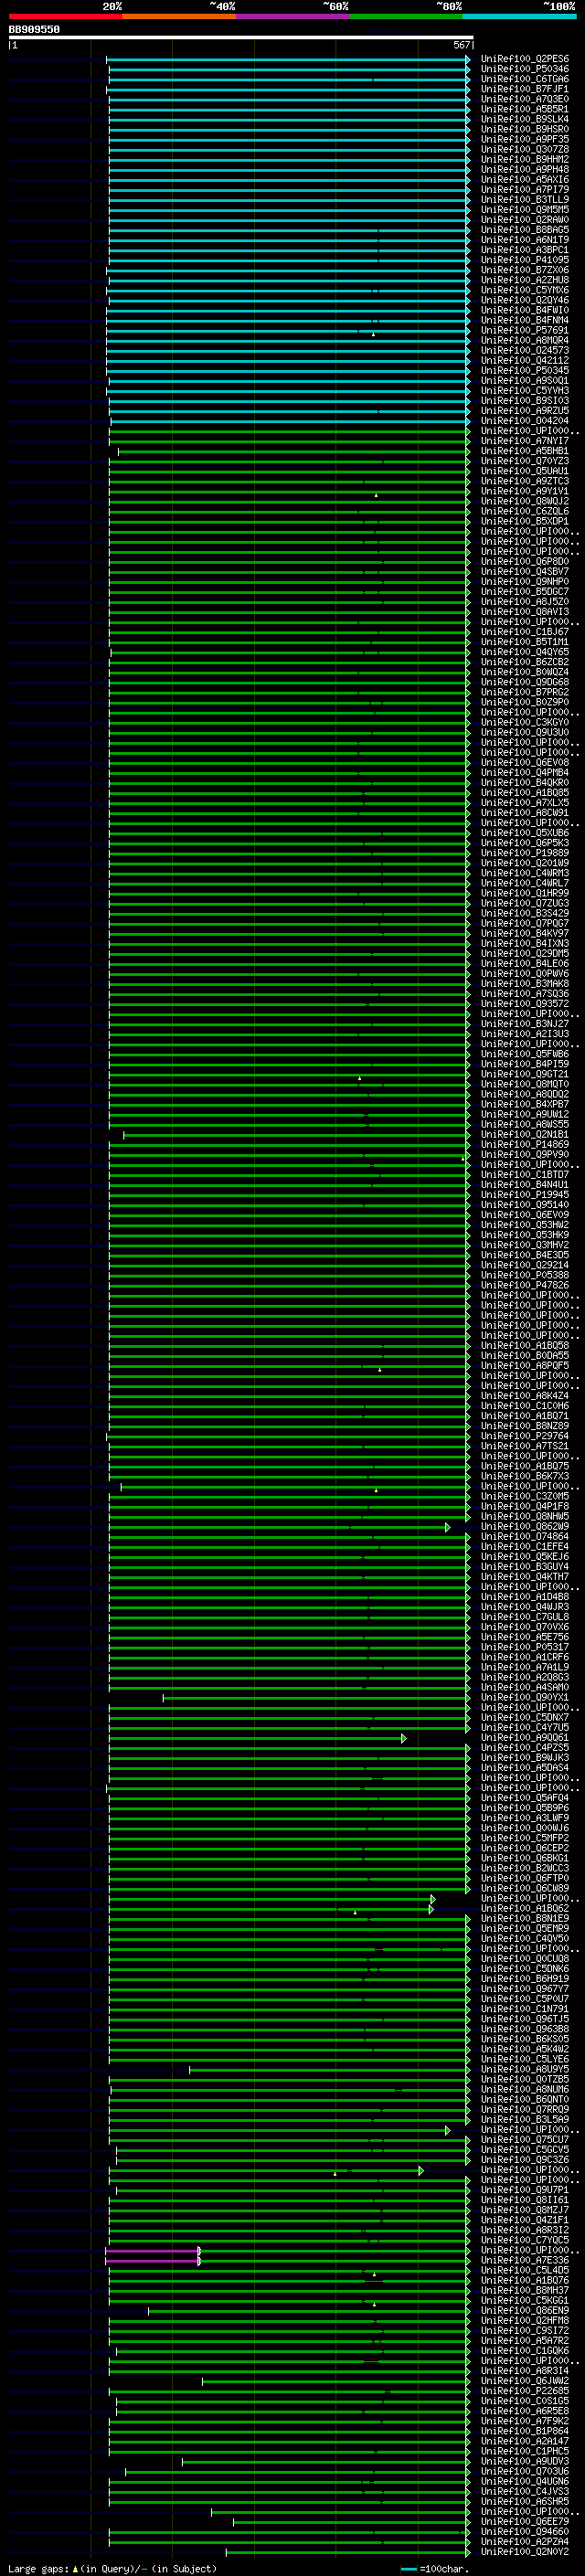
Task: Select the UniRef100_Q9M5M5 label
Action: (x=525, y=210)
